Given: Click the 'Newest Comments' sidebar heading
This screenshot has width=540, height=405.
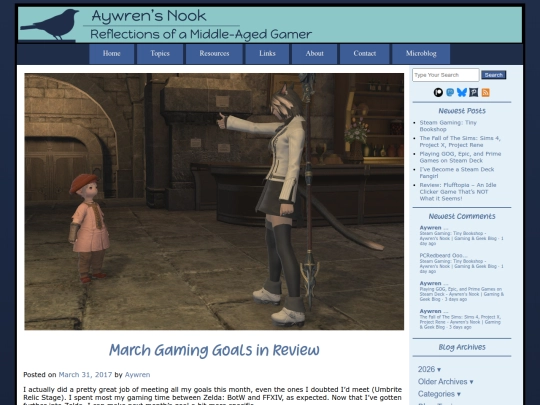Looking at the screenshot, I should (462, 216).
